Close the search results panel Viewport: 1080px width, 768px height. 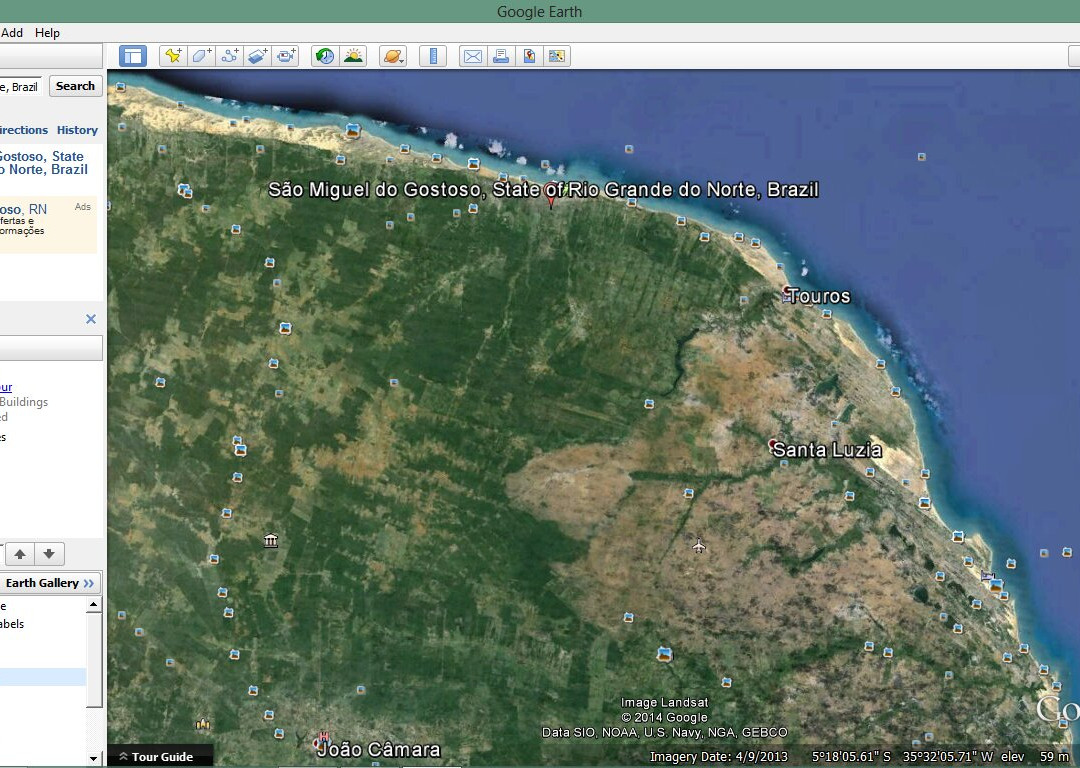pyautogui.click(x=91, y=318)
